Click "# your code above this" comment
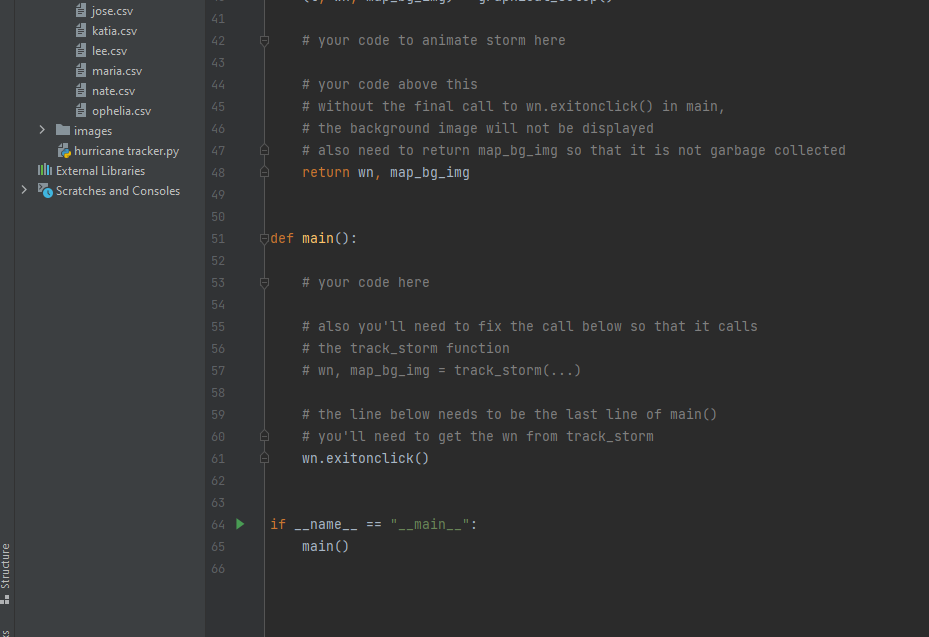929x637 pixels. (390, 85)
